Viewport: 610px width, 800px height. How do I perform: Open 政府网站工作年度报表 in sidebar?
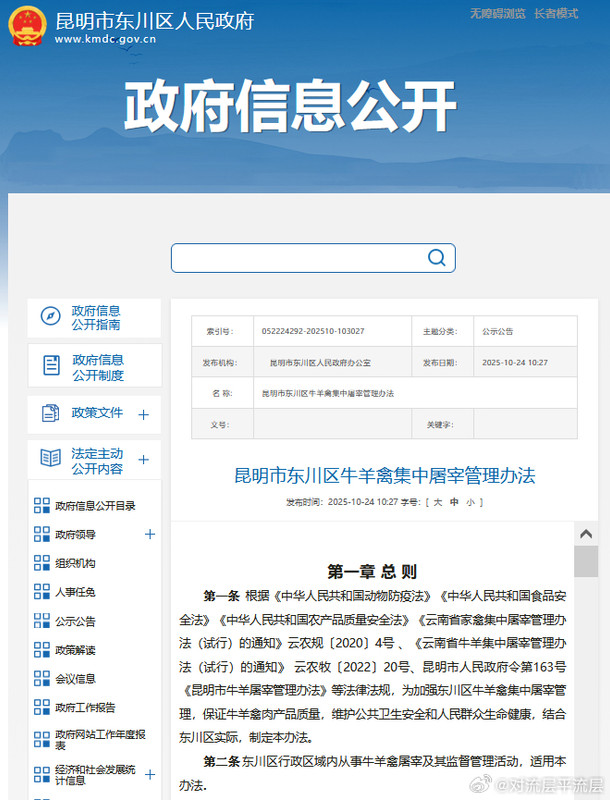100,739
